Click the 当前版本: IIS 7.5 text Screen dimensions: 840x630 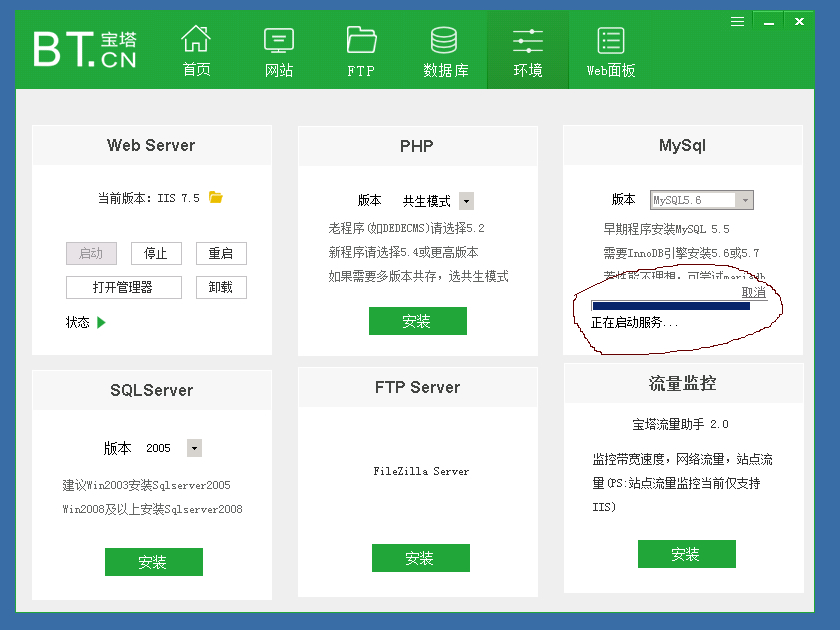(x=148, y=198)
